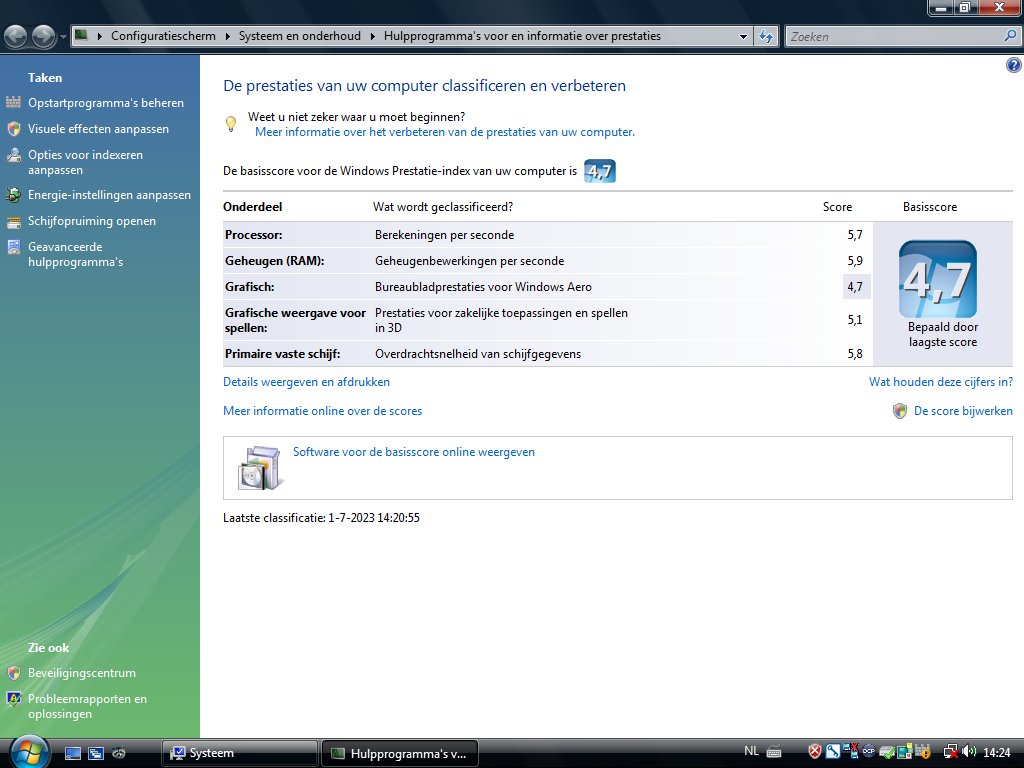Click the Opstartprogramma's beheren icon in the sidebar
Viewport: 1024px width, 768px height.
14,103
